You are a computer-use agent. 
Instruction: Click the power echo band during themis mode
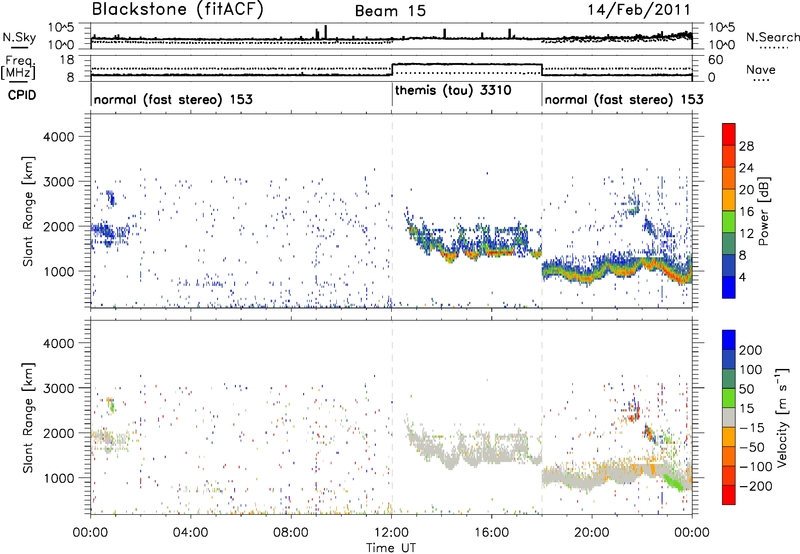coord(472,242)
